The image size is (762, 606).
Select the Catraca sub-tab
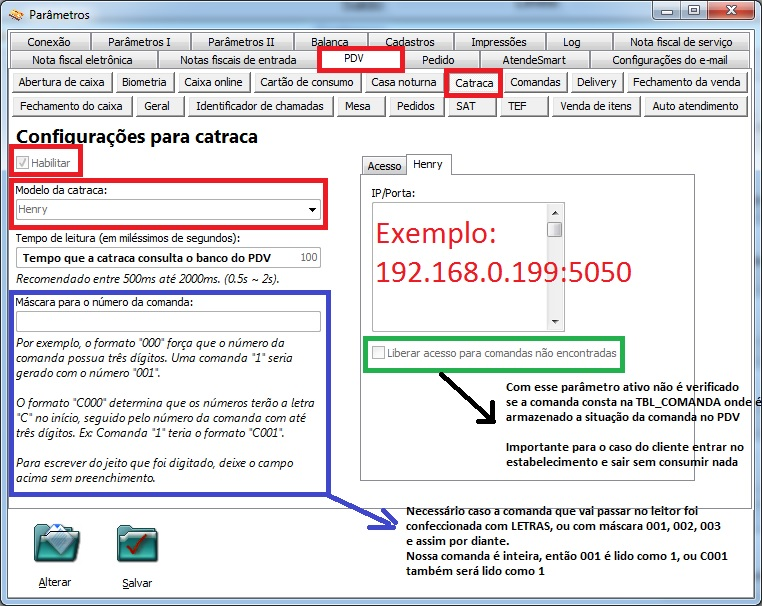coord(474,83)
